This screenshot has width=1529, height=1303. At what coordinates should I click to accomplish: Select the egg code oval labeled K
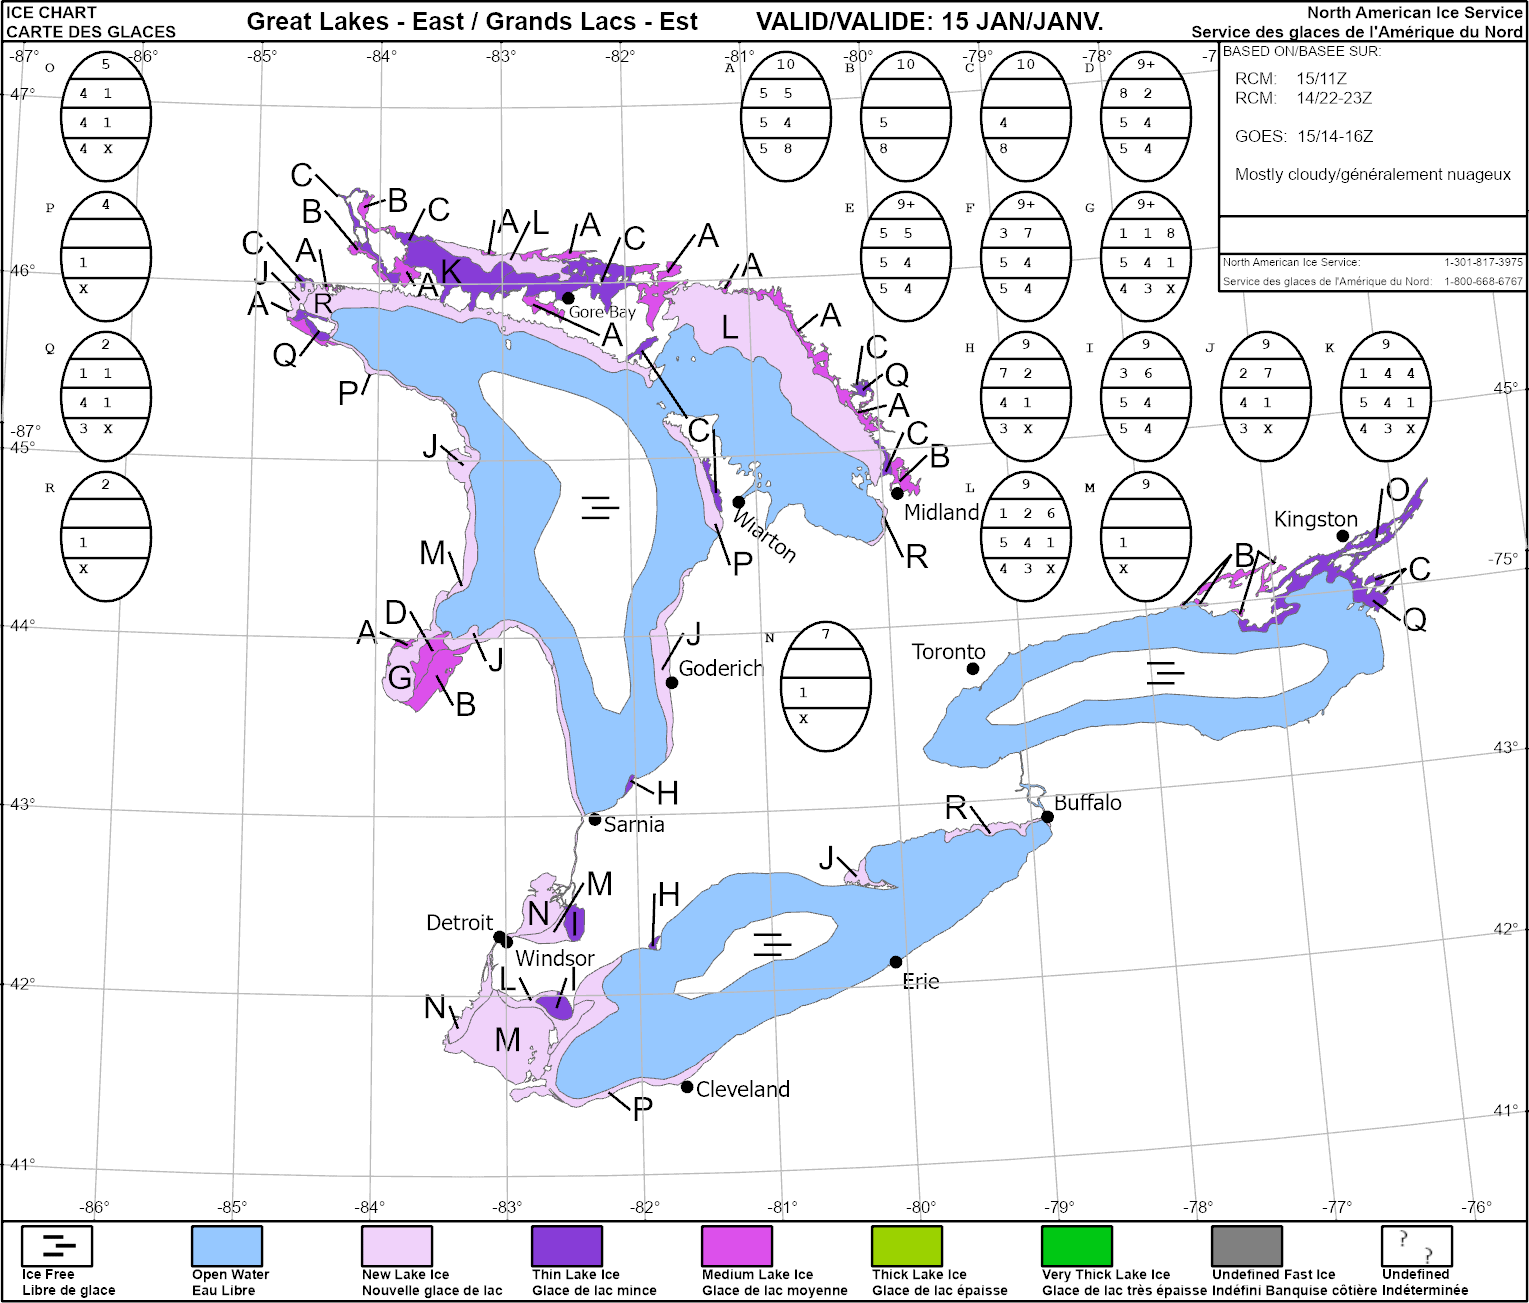(1385, 396)
